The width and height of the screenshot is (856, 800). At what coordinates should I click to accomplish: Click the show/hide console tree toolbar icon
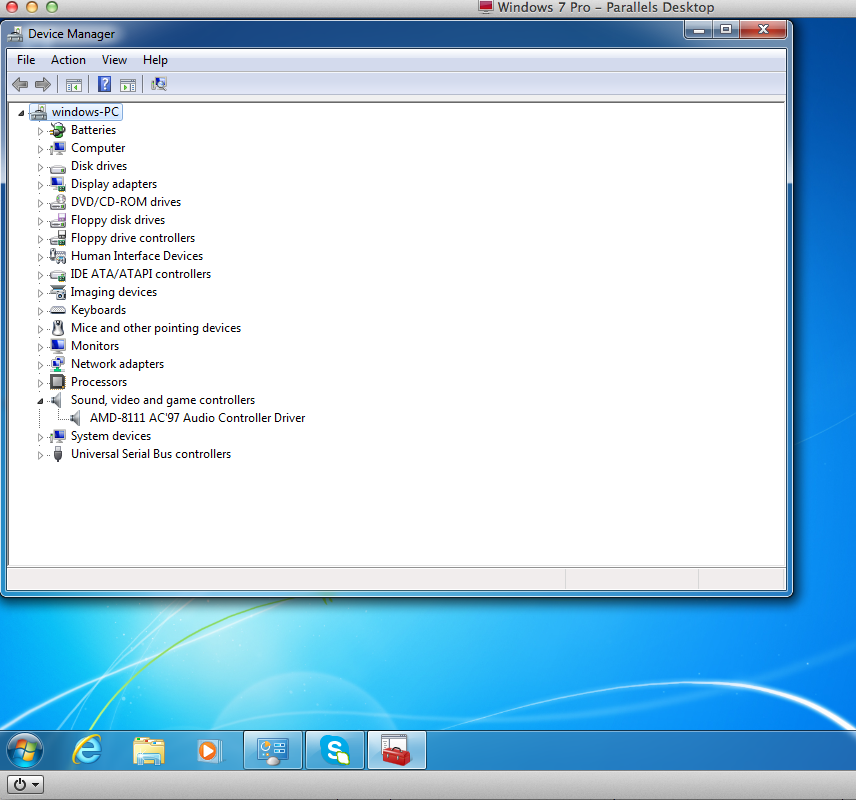[74, 85]
